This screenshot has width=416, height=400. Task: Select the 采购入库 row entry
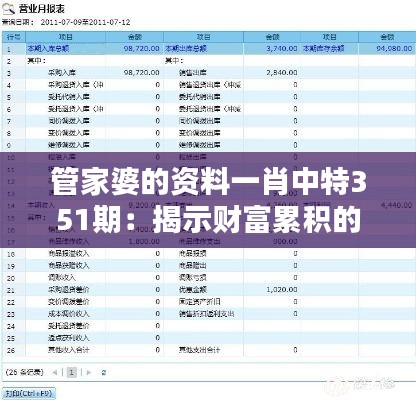pos(62,73)
